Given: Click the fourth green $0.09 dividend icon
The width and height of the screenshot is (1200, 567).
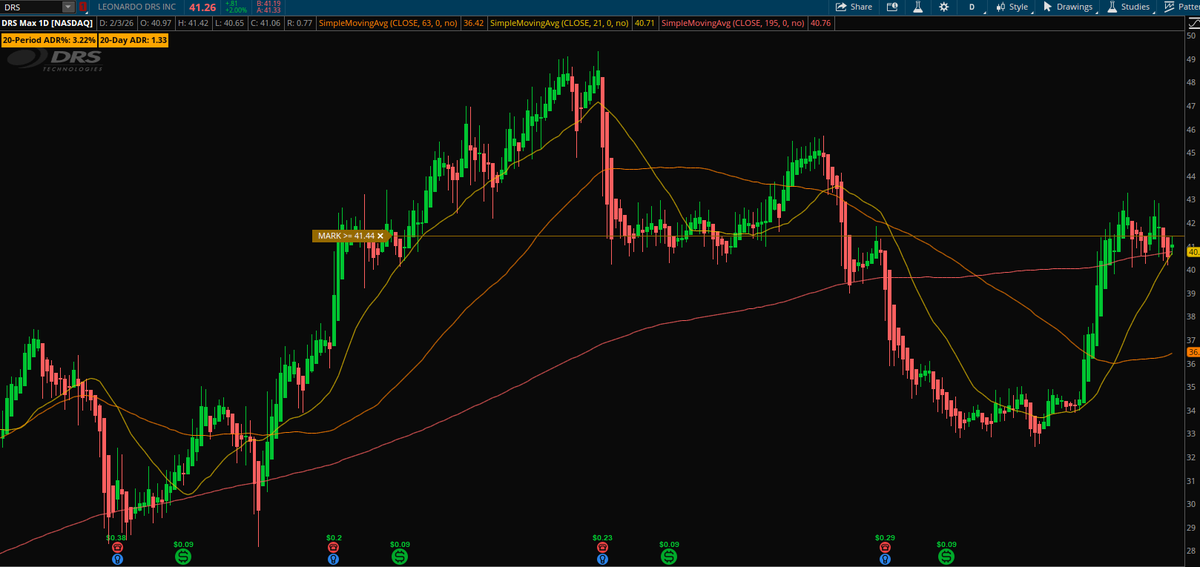Looking at the screenshot, I should 946,555.
